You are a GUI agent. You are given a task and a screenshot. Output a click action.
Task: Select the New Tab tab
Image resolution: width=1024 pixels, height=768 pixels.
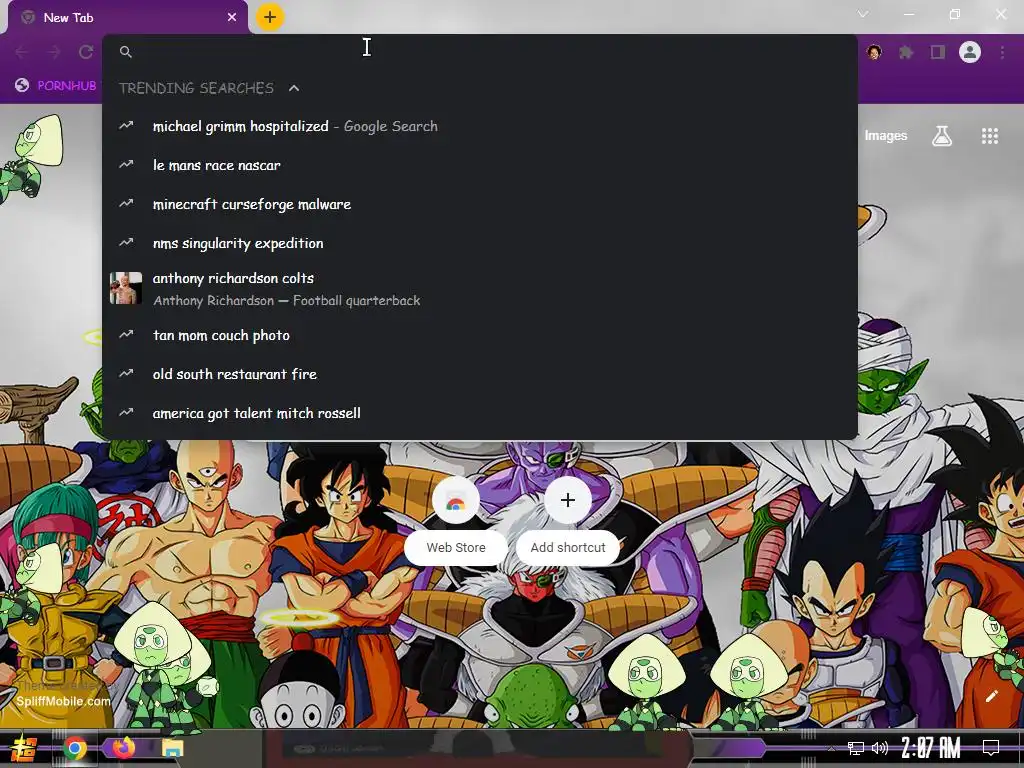pyautogui.click(x=128, y=18)
